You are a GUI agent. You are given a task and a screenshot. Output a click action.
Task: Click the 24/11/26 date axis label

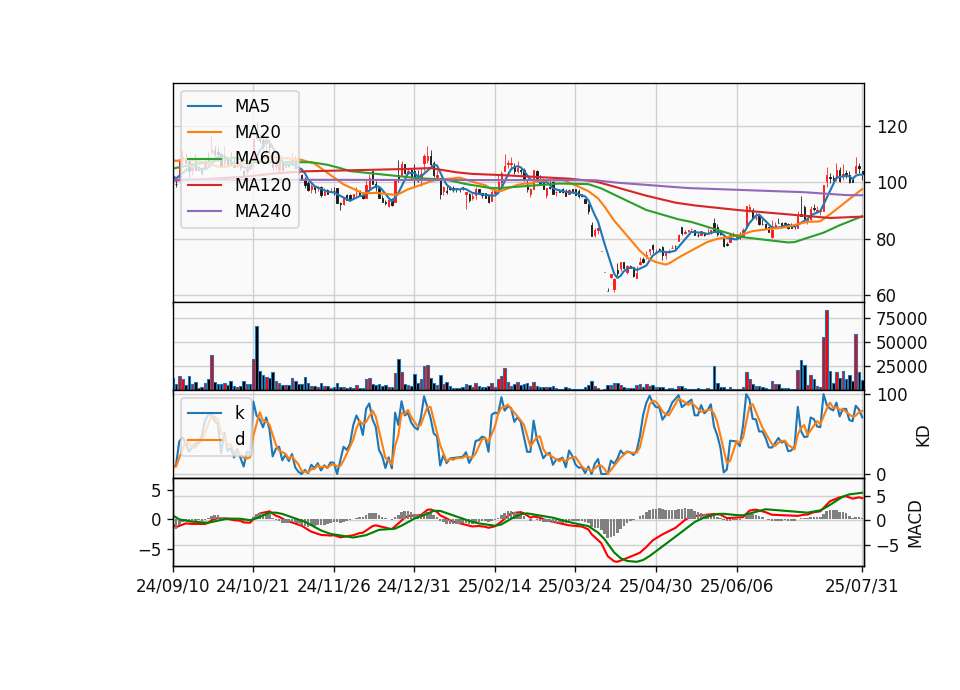334,586
